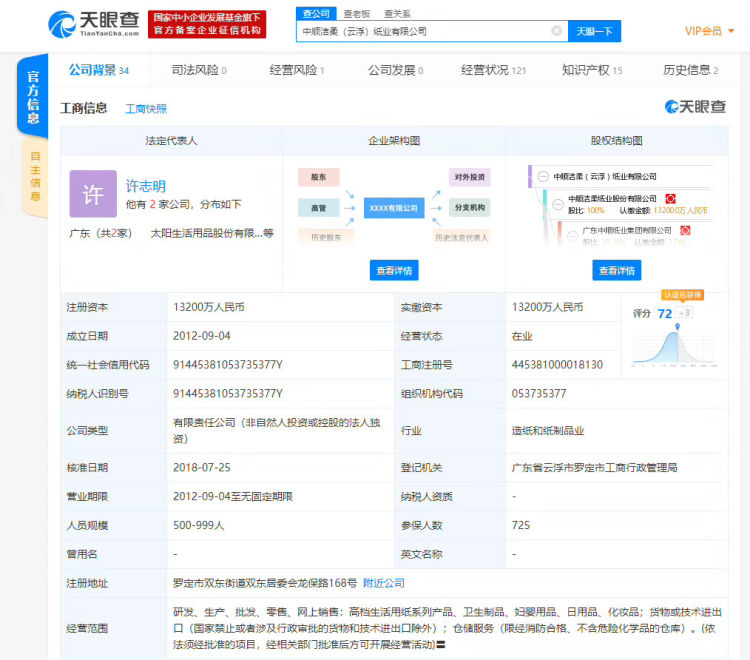This screenshot has height=660, width=750.
Task: Click the registration authority 广东省云浮市罗定市工商行政管理局
Action: pos(595,467)
